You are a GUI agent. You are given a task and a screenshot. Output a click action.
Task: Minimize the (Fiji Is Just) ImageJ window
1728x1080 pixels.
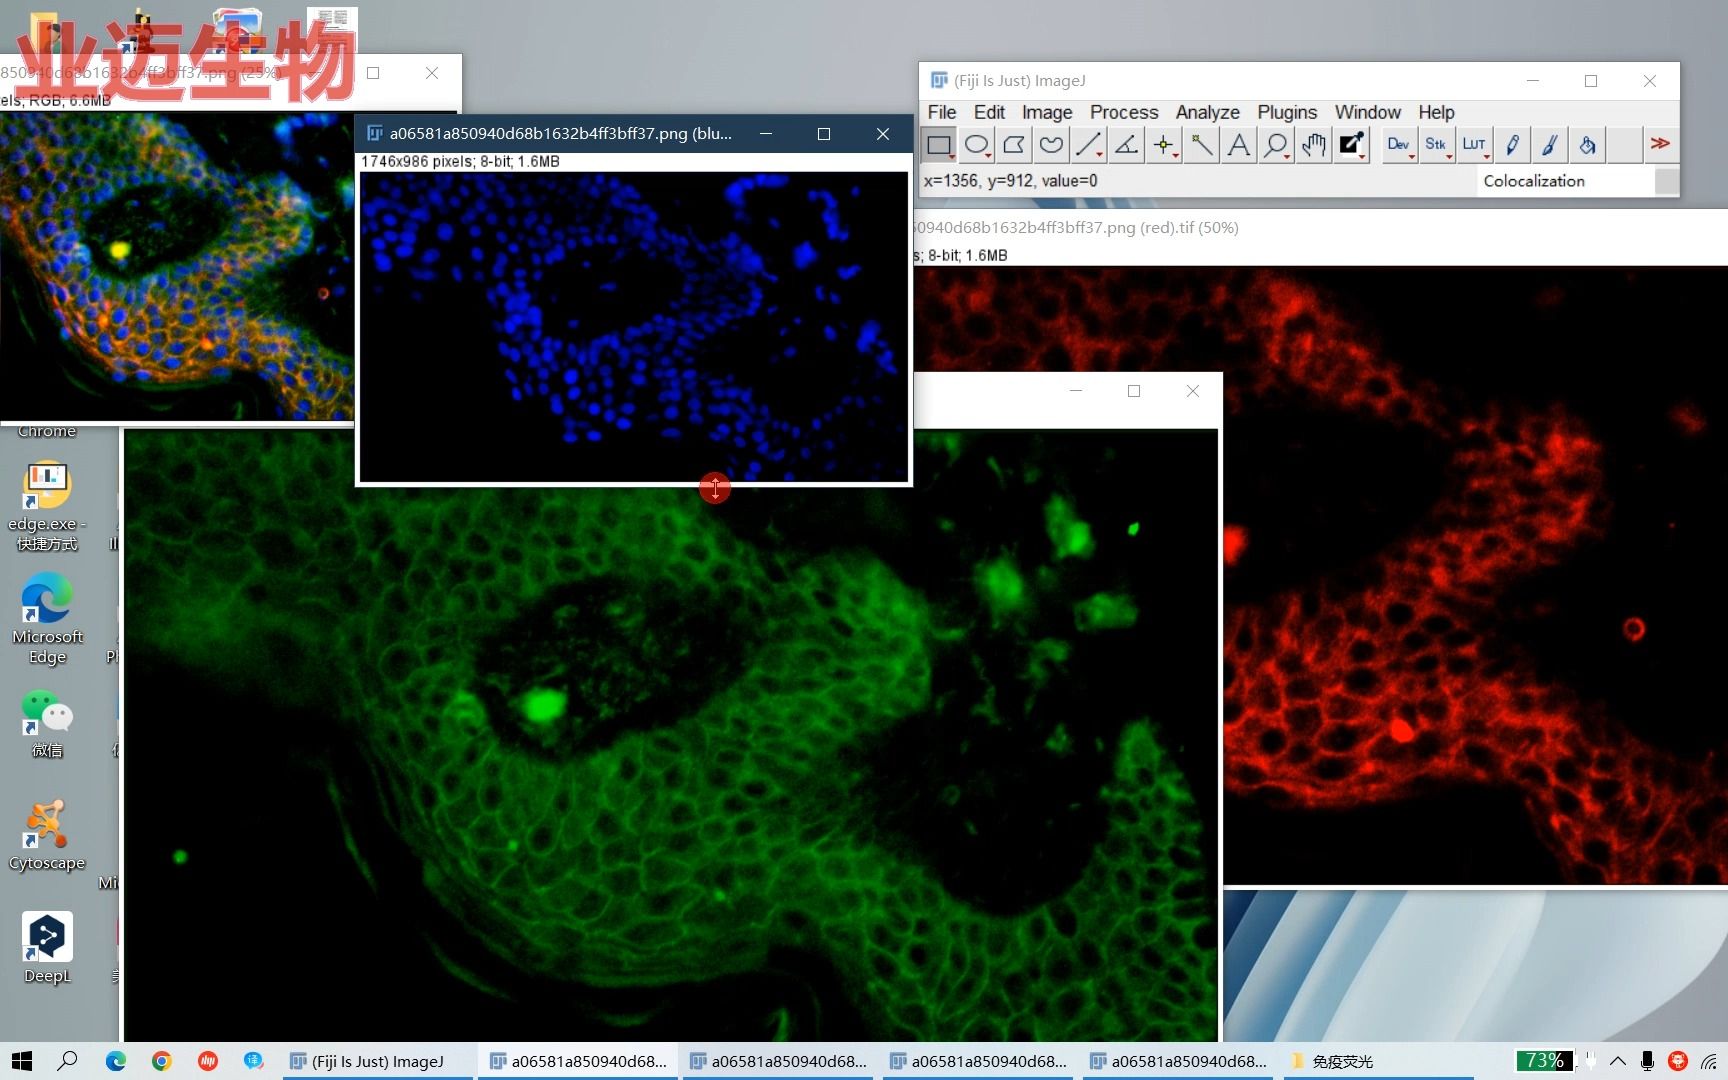[x=1533, y=81]
